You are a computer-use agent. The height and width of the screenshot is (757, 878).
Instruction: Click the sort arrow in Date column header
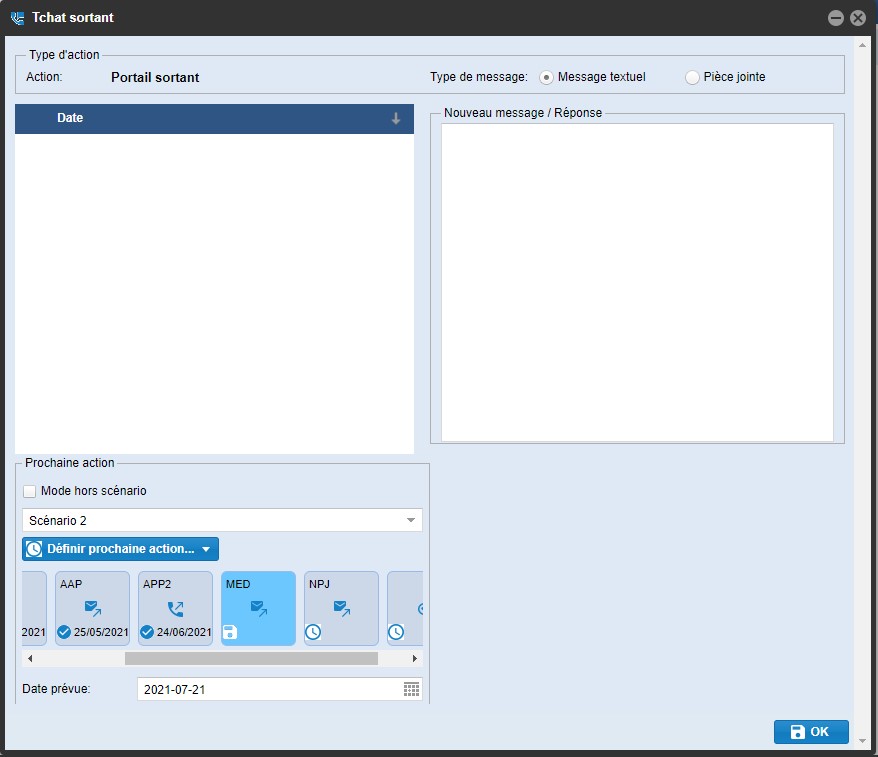coord(396,118)
